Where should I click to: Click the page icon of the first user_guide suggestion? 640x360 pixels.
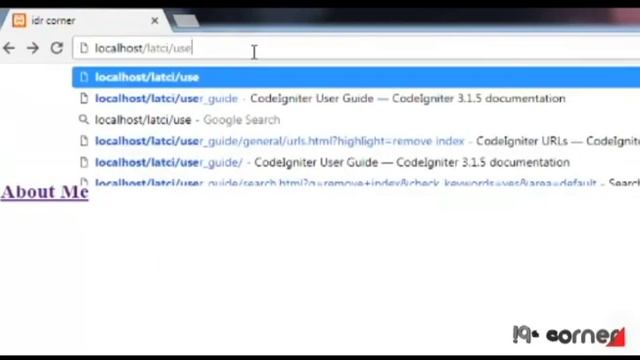(84, 98)
